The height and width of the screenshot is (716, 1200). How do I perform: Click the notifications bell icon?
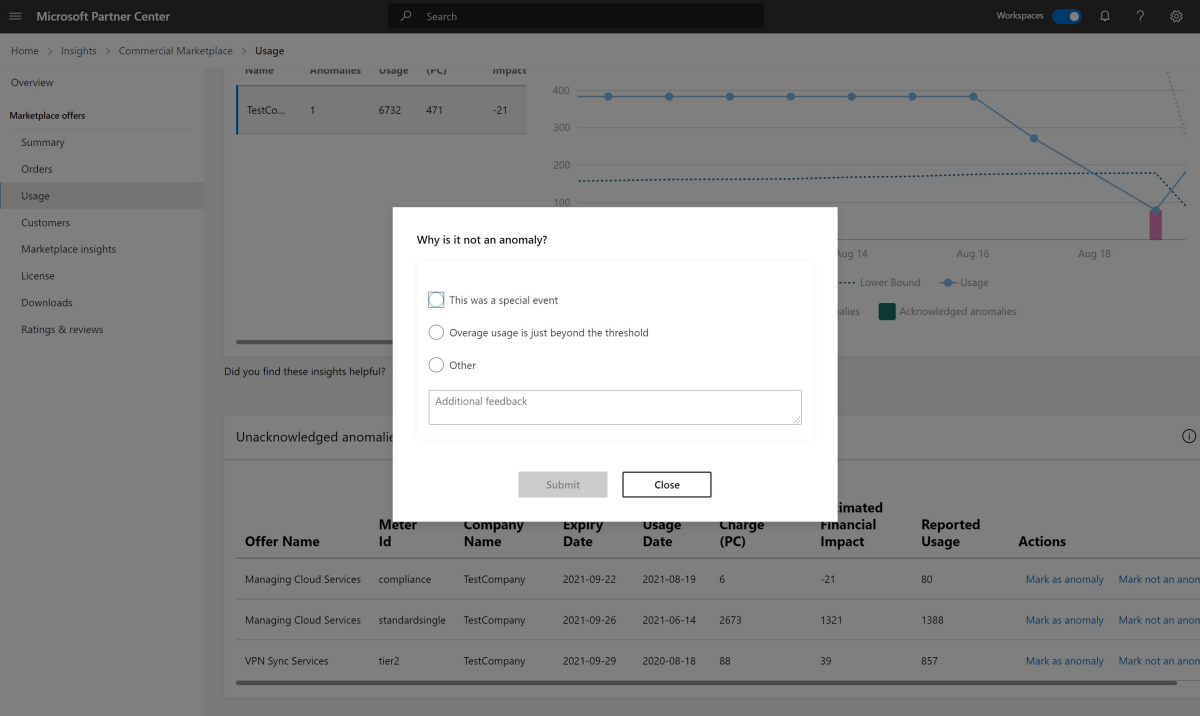[x=1104, y=16]
